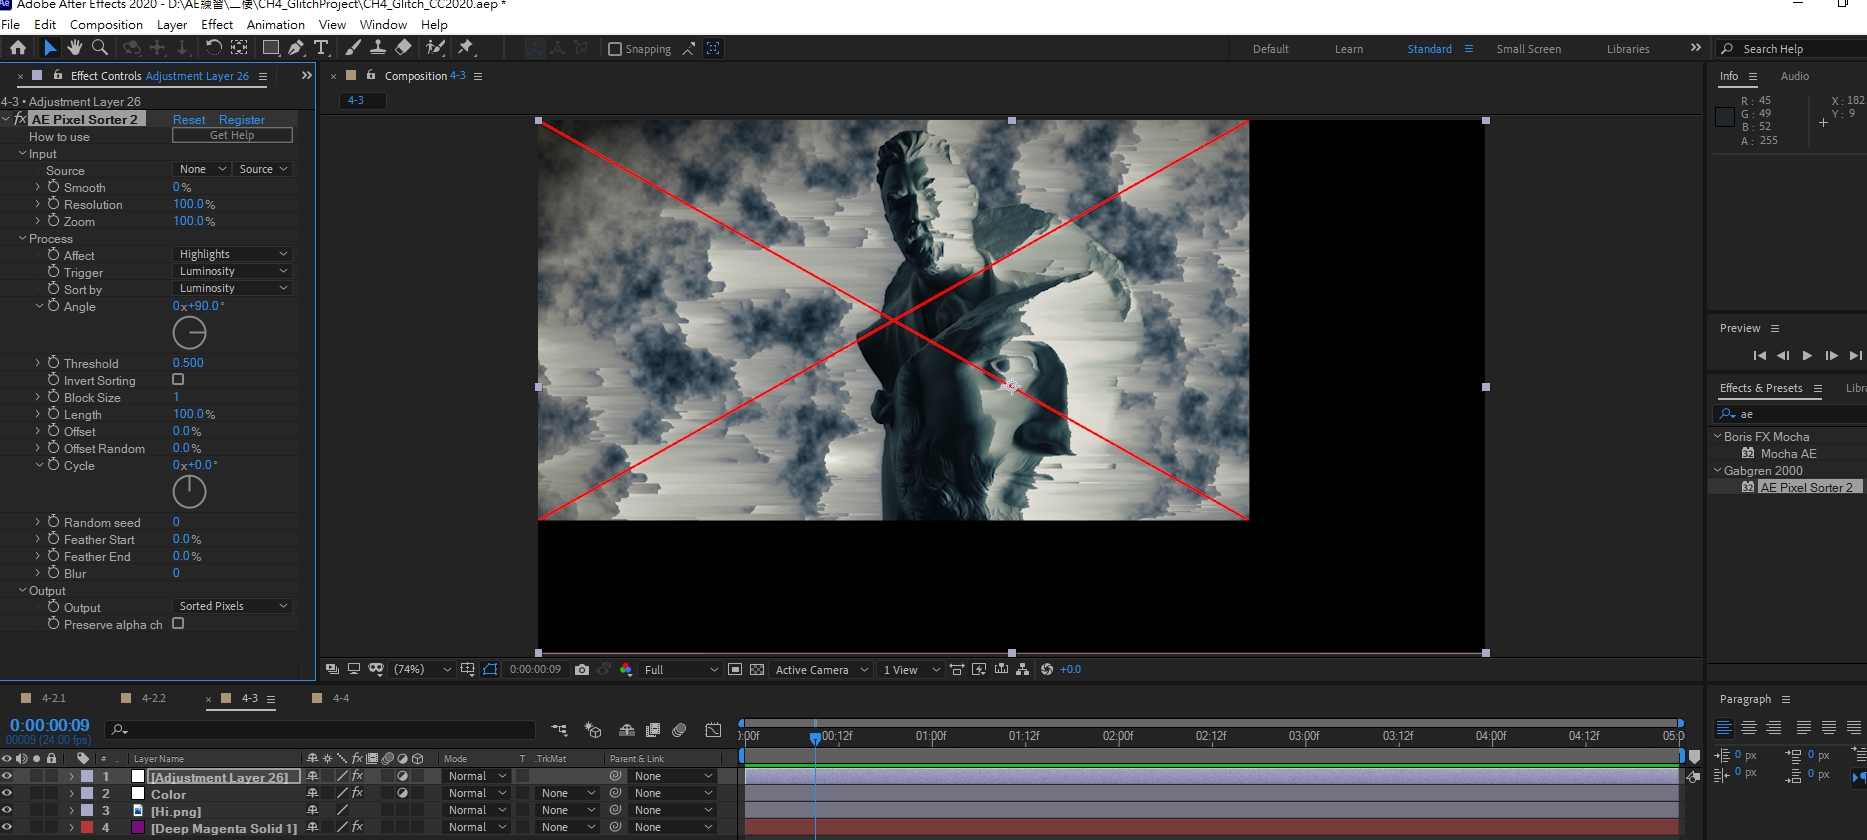The image size is (1867, 840).
Task: Click the Effects & Presets search field
Action: (1795, 414)
